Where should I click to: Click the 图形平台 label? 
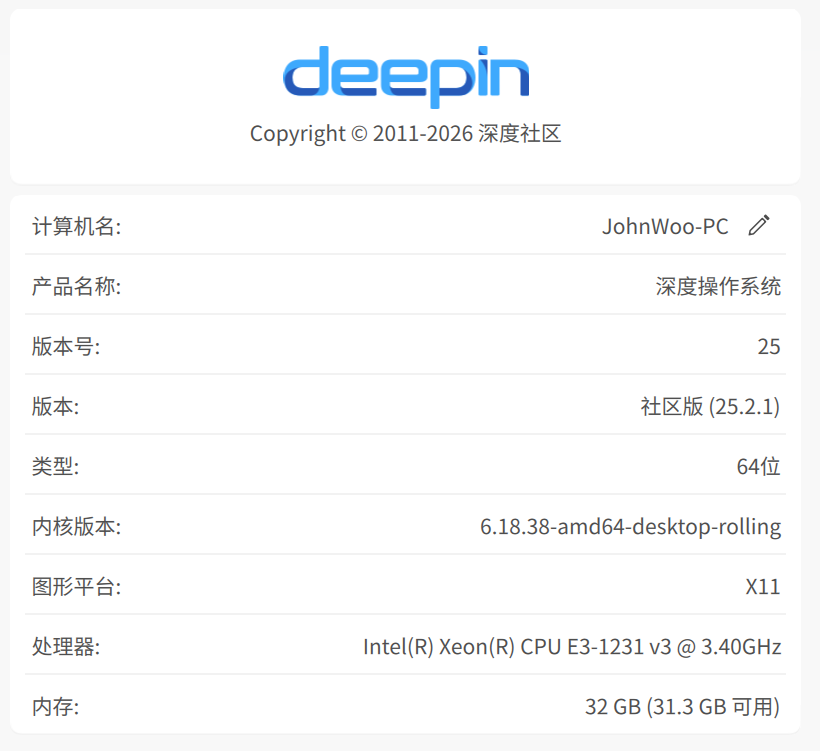pos(77,587)
